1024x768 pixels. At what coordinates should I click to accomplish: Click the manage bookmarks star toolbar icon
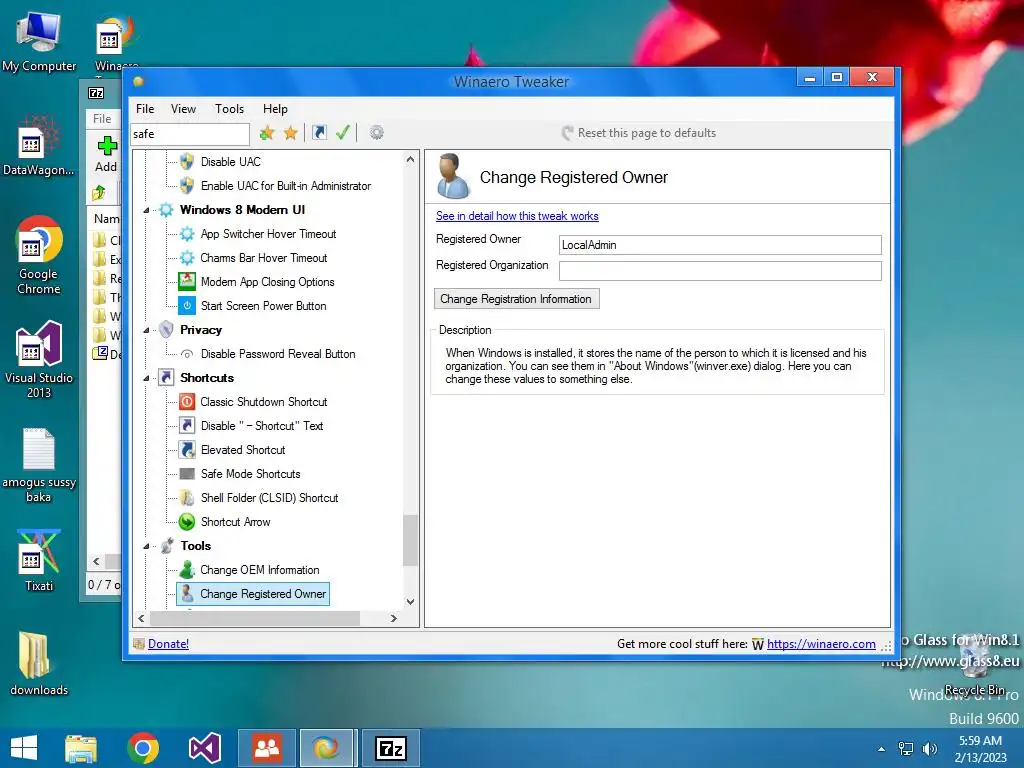pos(291,133)
